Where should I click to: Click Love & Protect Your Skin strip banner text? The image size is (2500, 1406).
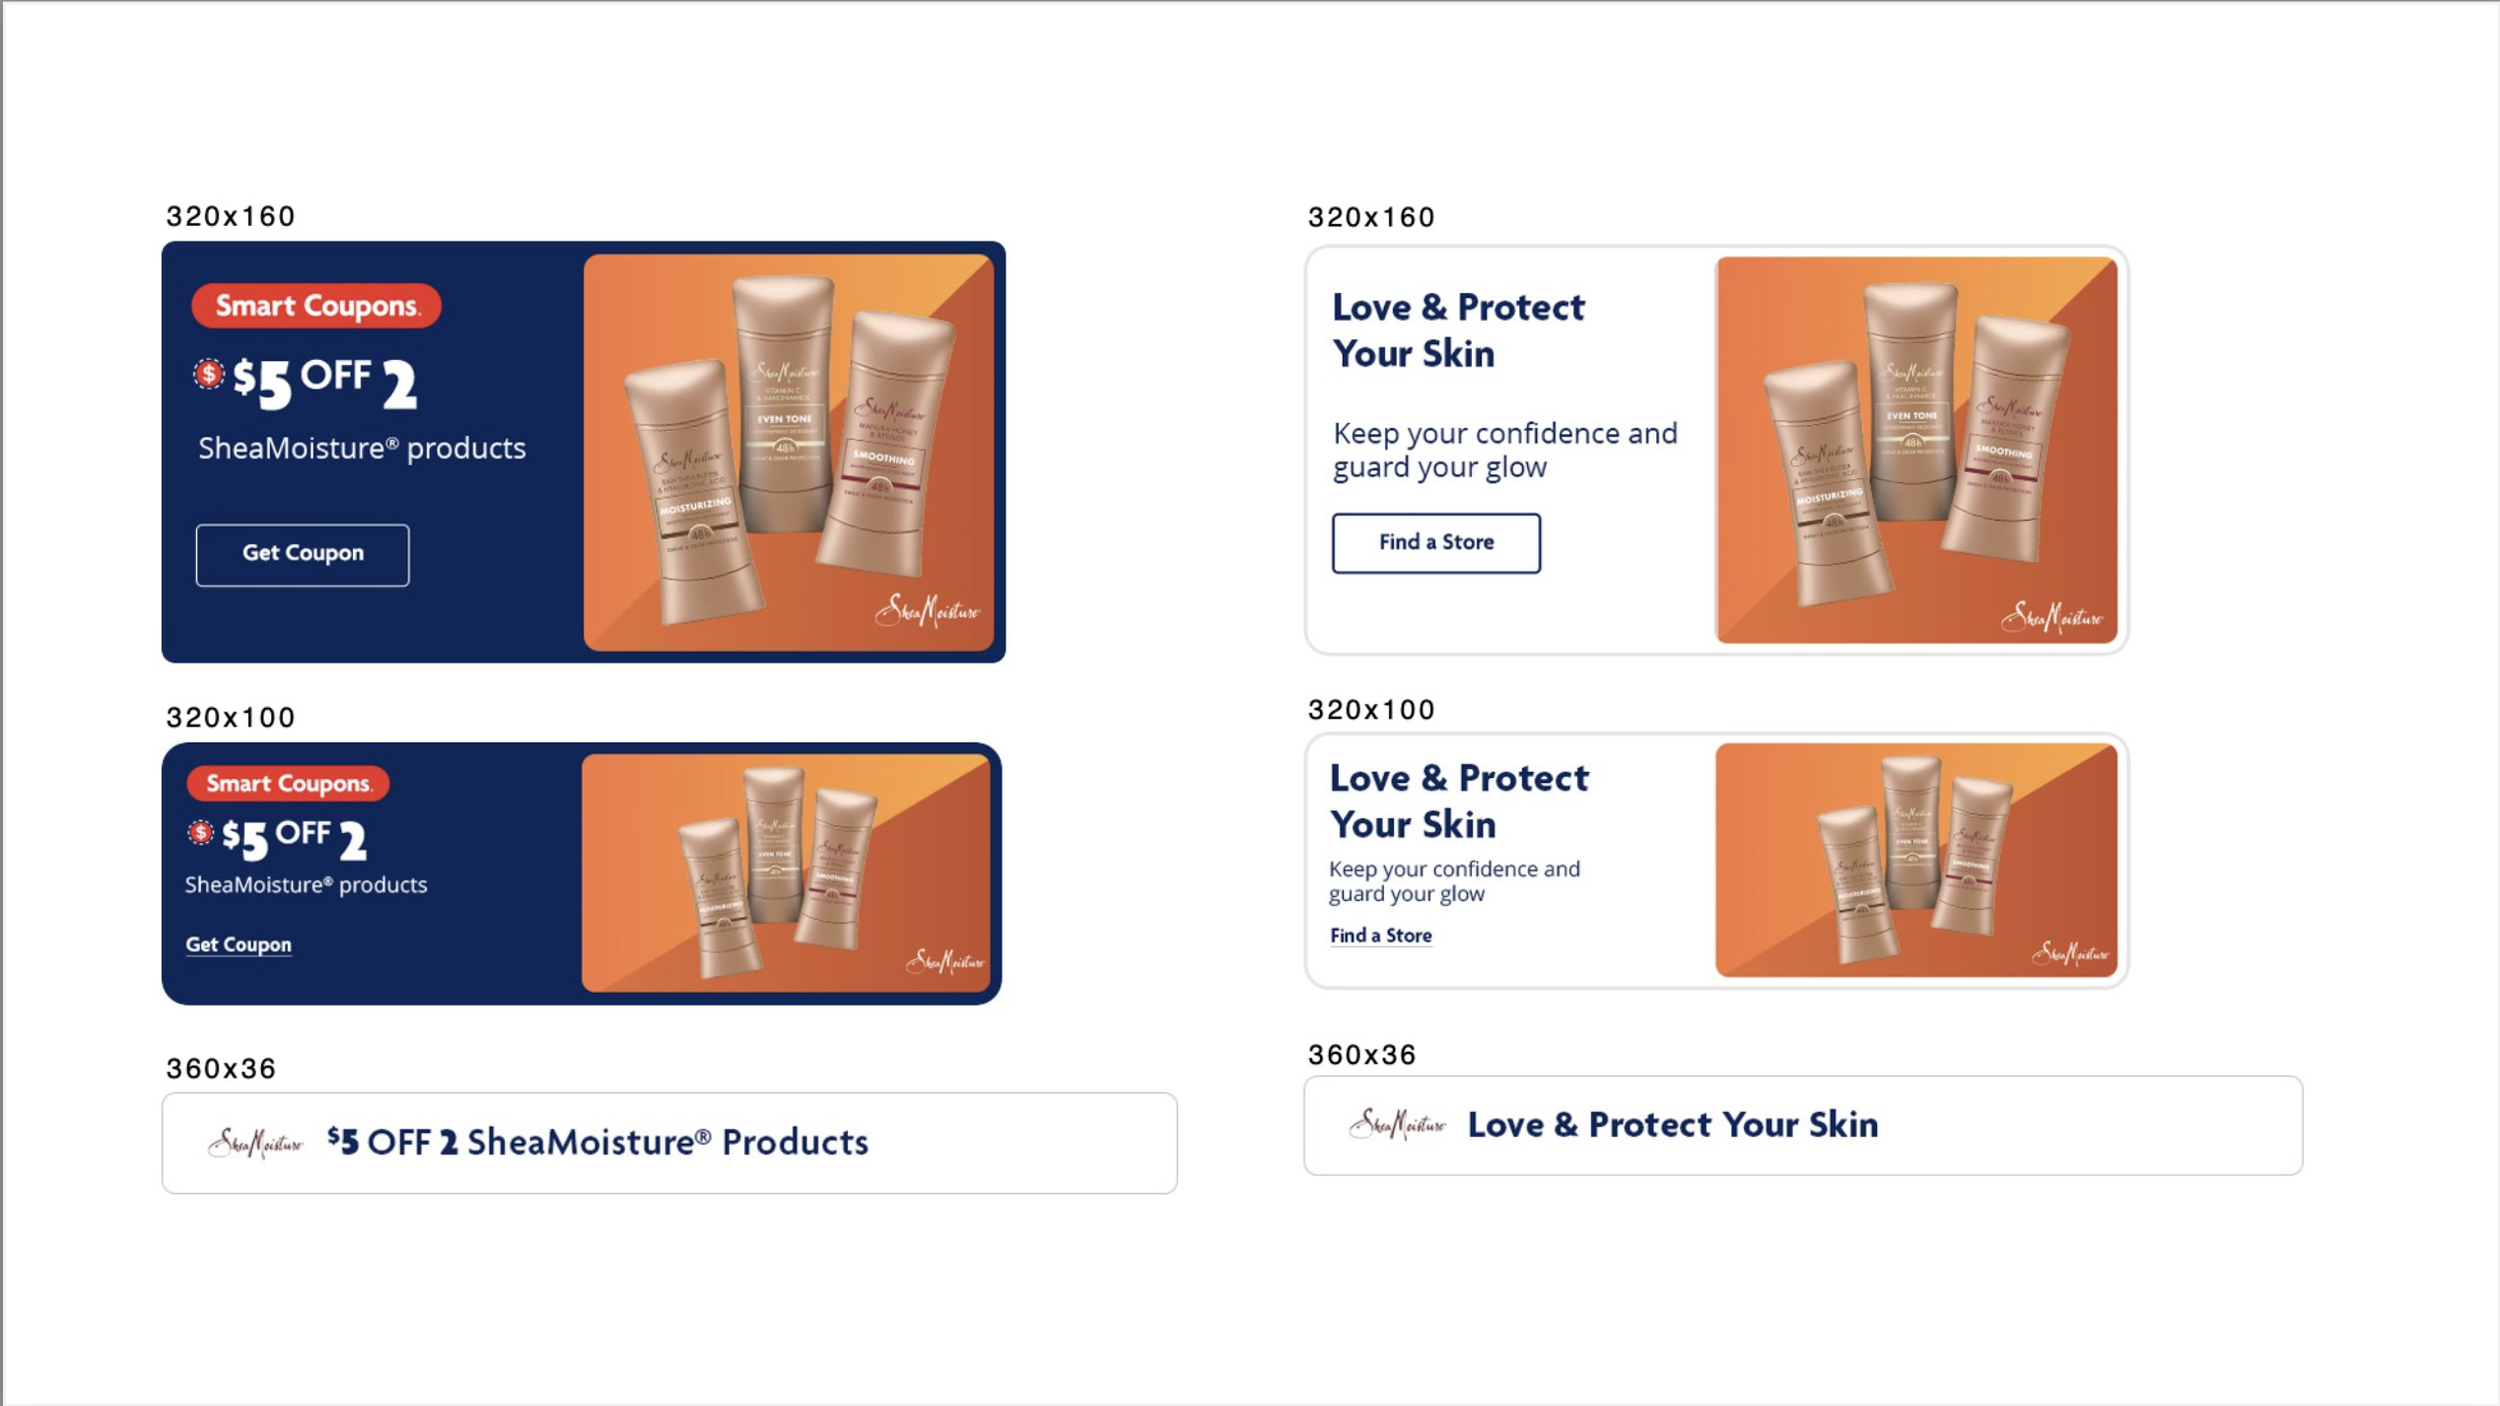pos(1673,1125)
